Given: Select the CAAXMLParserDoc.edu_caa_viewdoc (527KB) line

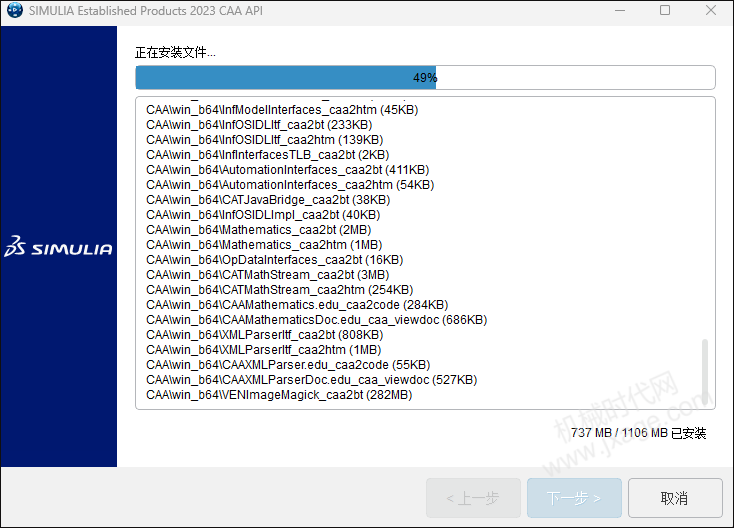Looking at the screenshot, I should click(311, 380).
